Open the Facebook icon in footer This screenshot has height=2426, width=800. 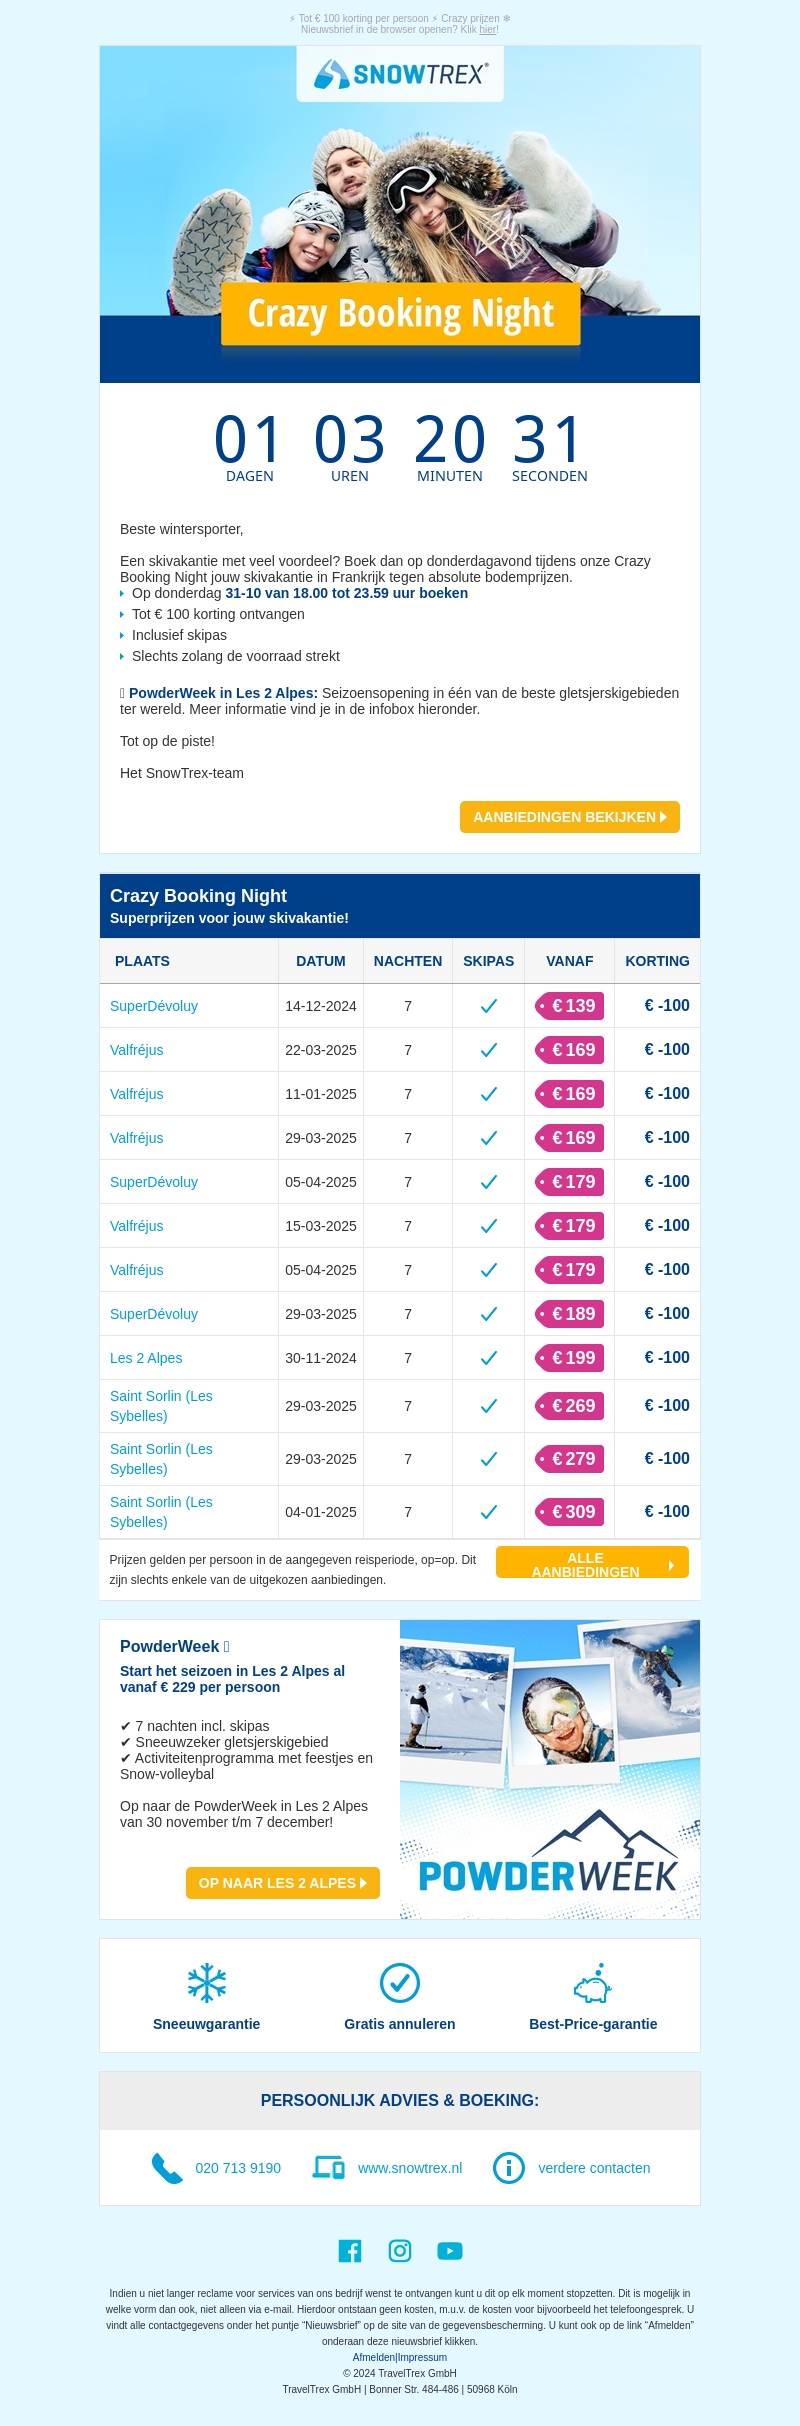tap(350, 2250)
